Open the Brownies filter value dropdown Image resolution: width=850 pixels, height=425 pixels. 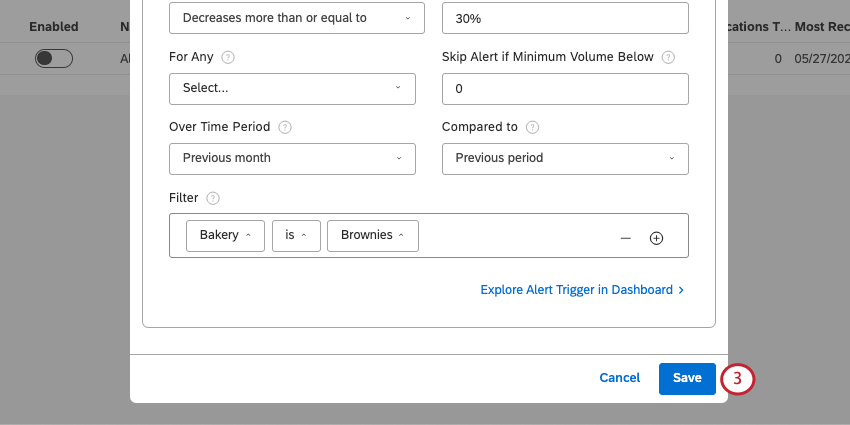(x=372, y=236)
